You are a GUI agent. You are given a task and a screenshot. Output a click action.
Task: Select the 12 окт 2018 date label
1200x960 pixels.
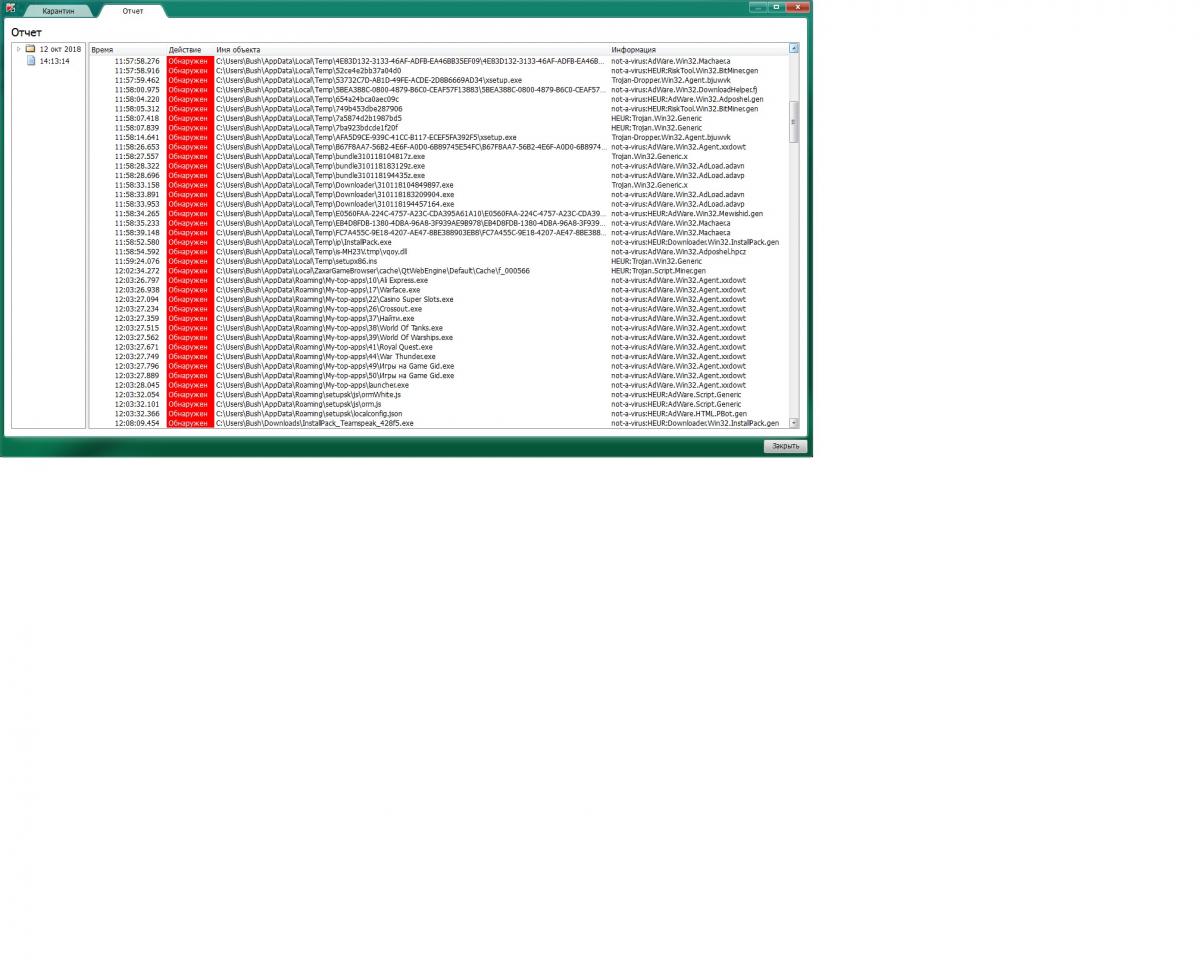pos(60,49)
